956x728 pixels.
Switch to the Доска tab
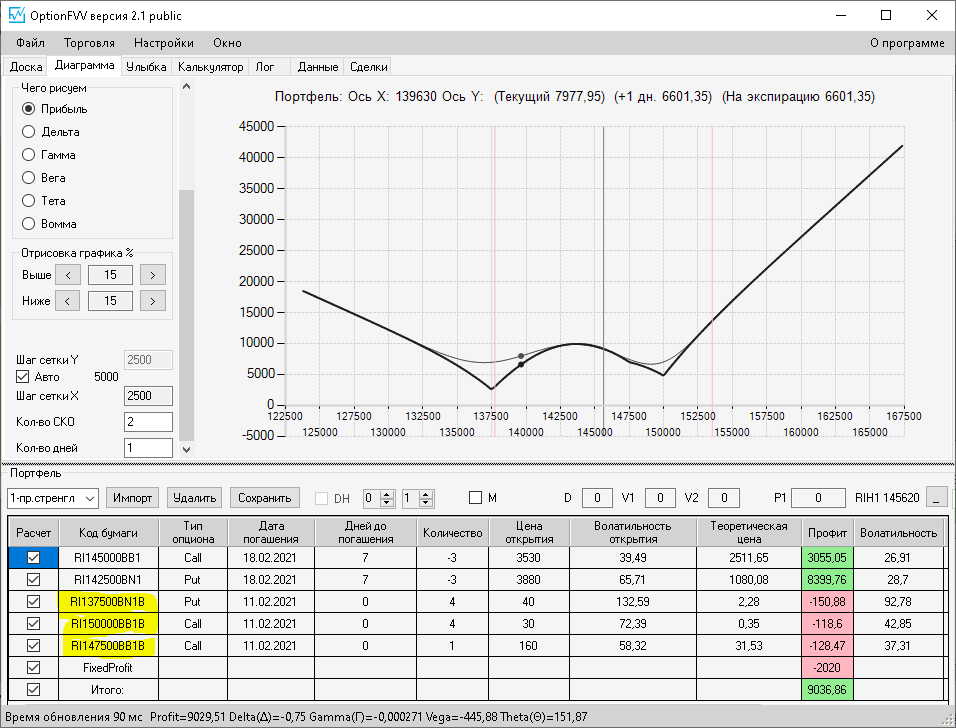pos(26,66)
